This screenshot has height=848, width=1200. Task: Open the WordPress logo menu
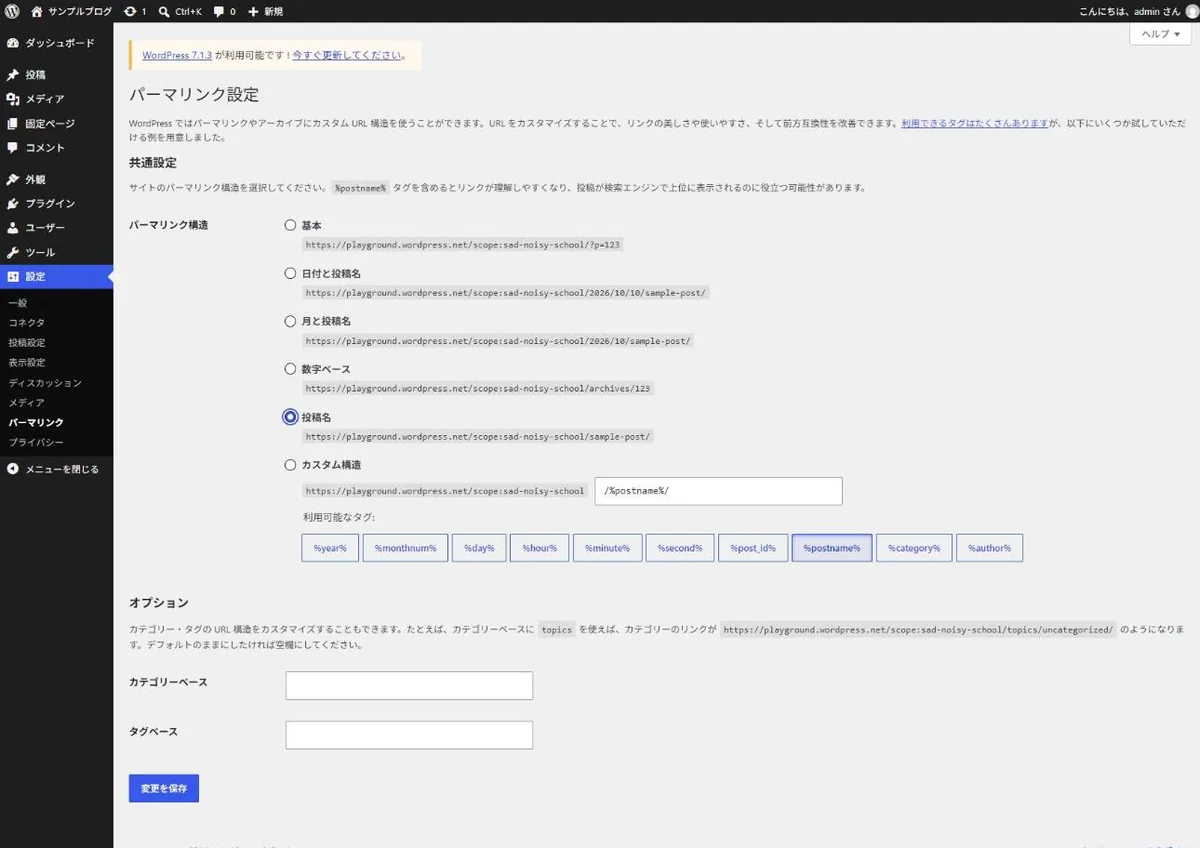(x=12, y=11)
